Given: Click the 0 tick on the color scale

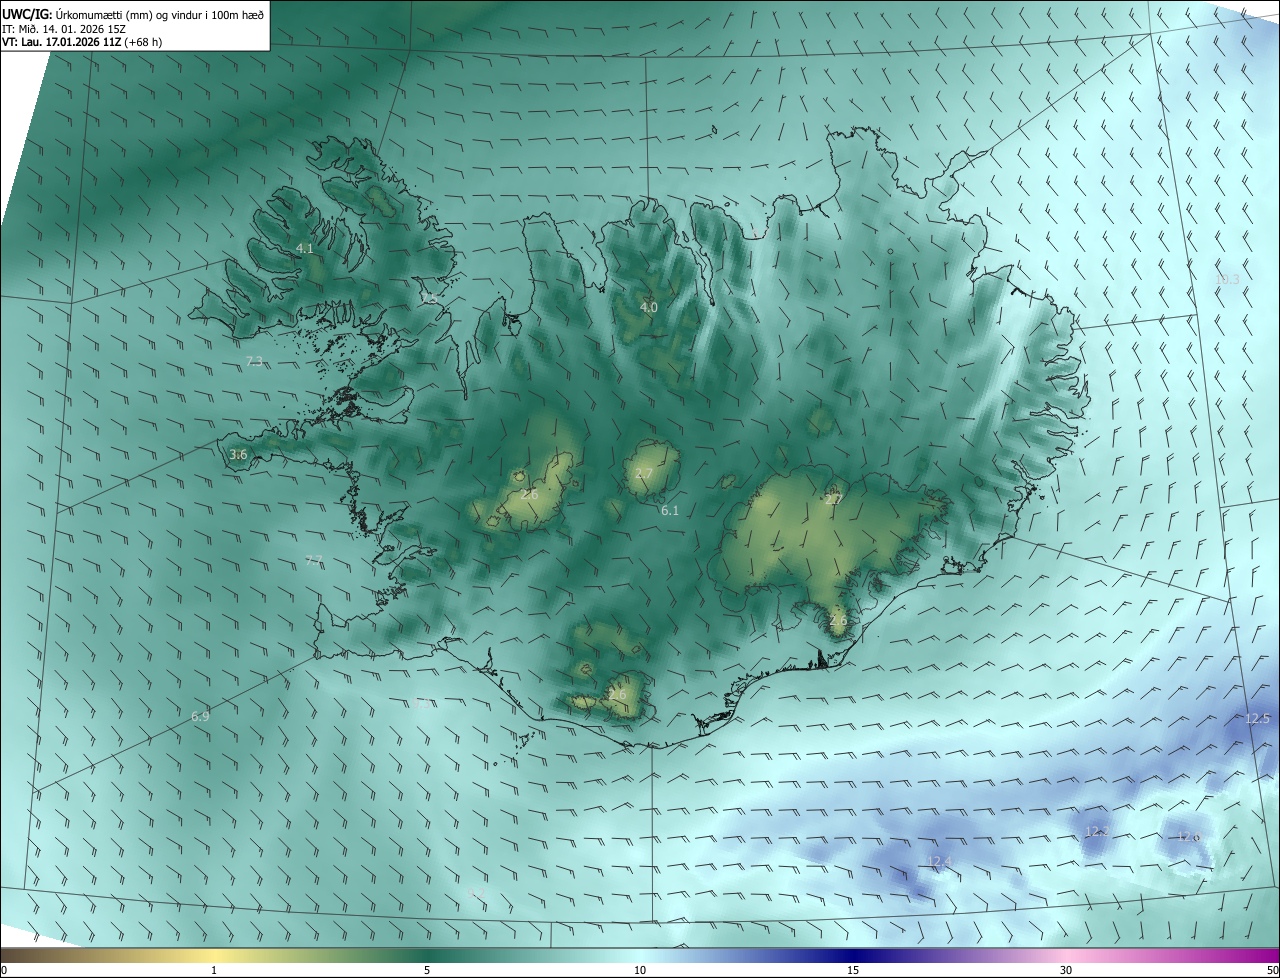Looking at the screenshot, I should point(3,971).
